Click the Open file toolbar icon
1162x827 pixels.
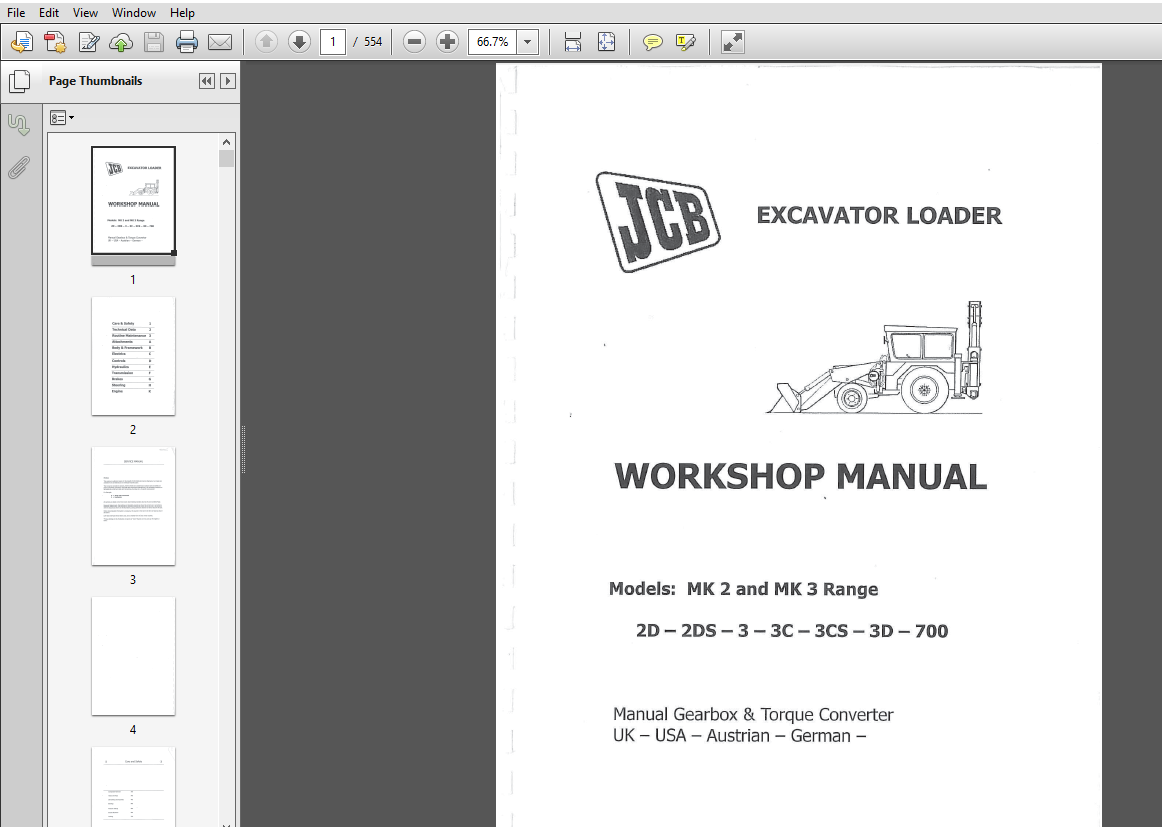[22, 42]
